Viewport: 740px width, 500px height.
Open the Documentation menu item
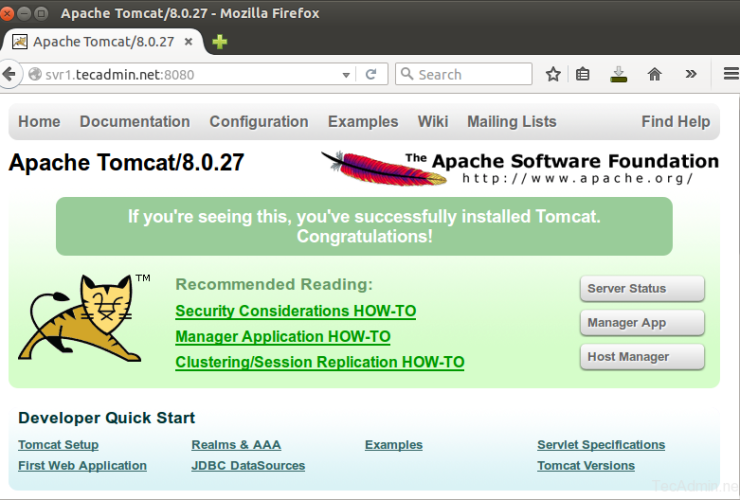tap(134, 122)
